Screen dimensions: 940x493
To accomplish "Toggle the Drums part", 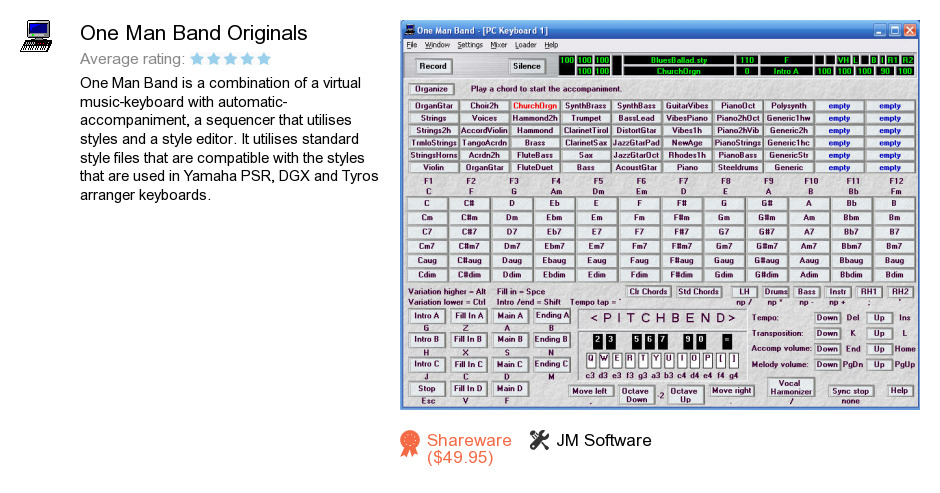I will click(776, 291).
